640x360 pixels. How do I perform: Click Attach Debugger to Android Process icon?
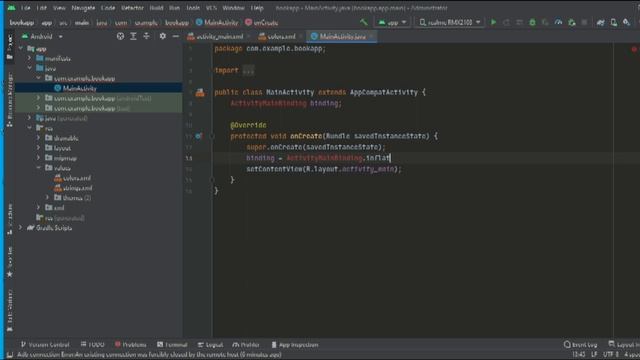click(572, 22)
